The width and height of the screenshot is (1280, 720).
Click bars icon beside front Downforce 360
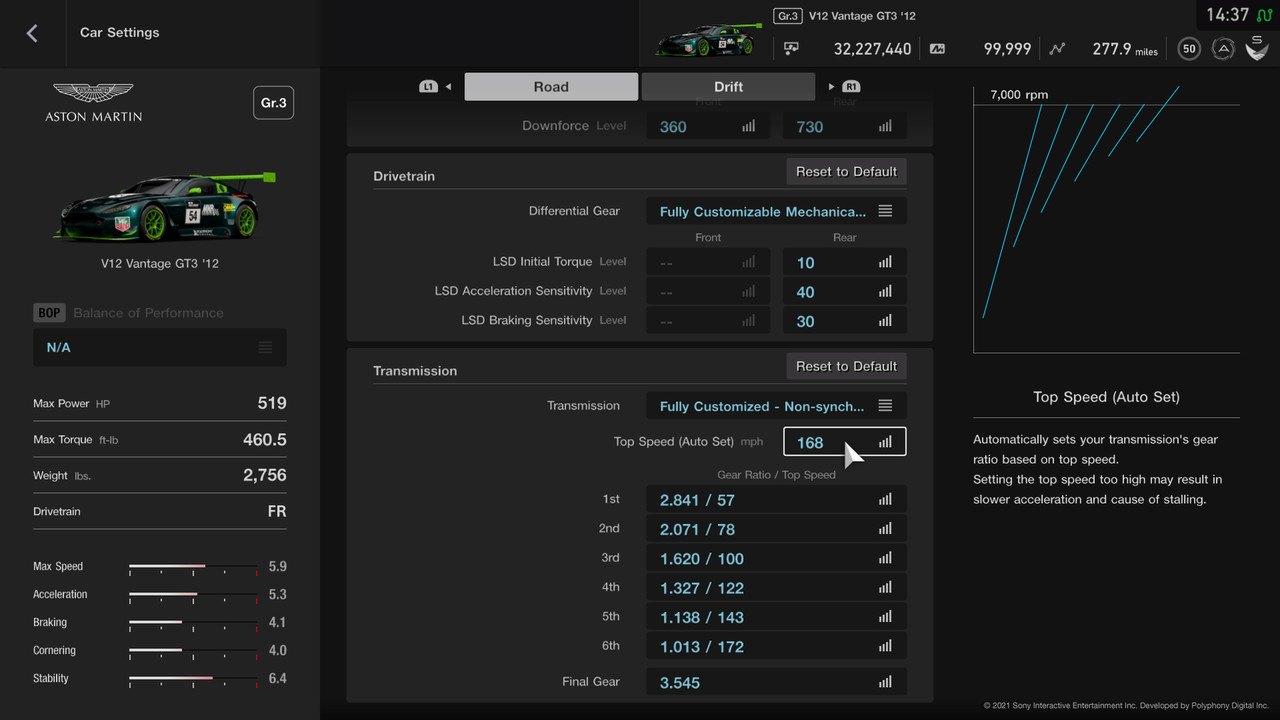point(749,127)
